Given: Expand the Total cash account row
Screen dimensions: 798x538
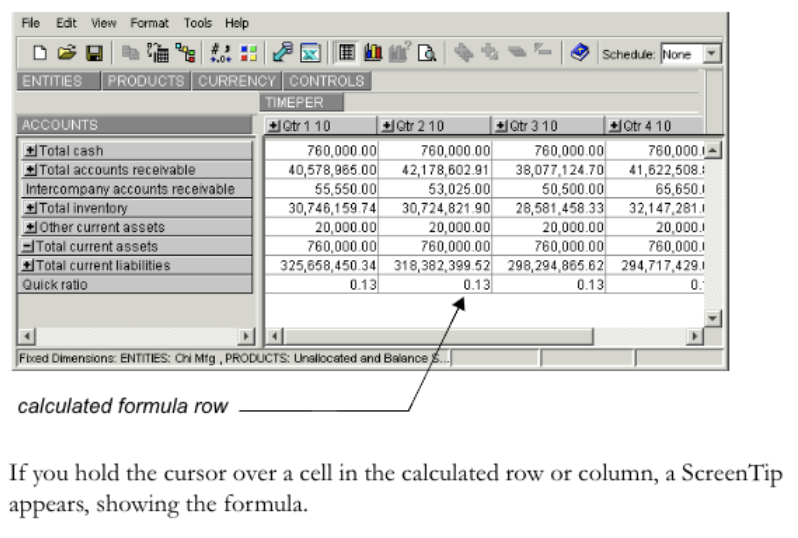Looking at the screenshot, I should pos(30,151).
